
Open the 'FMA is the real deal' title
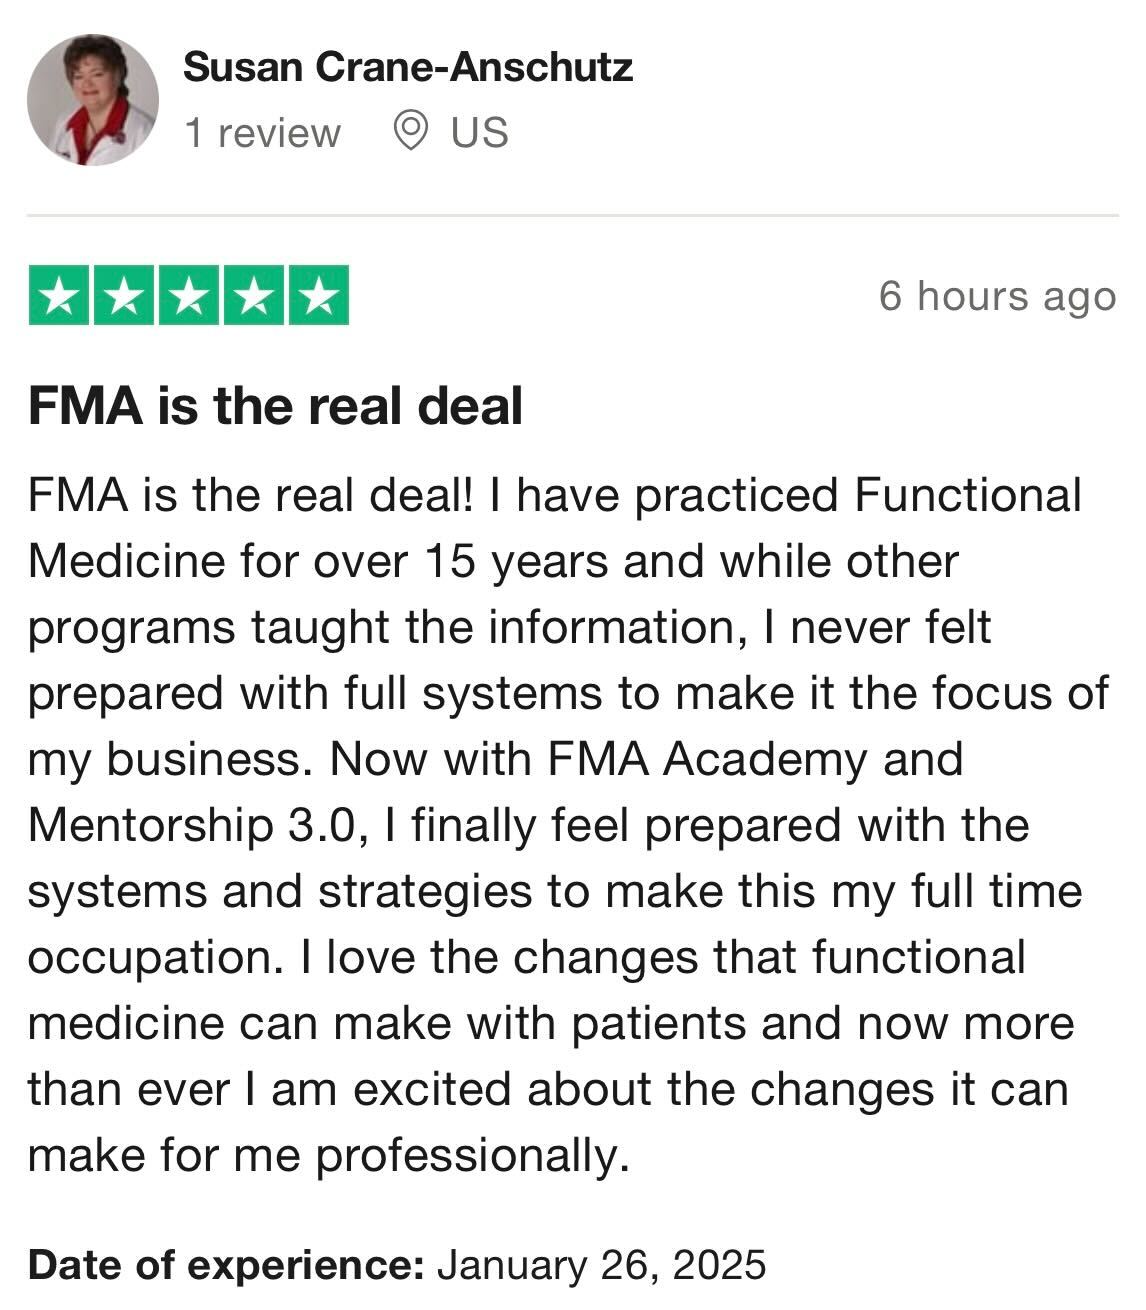[276, 406]
